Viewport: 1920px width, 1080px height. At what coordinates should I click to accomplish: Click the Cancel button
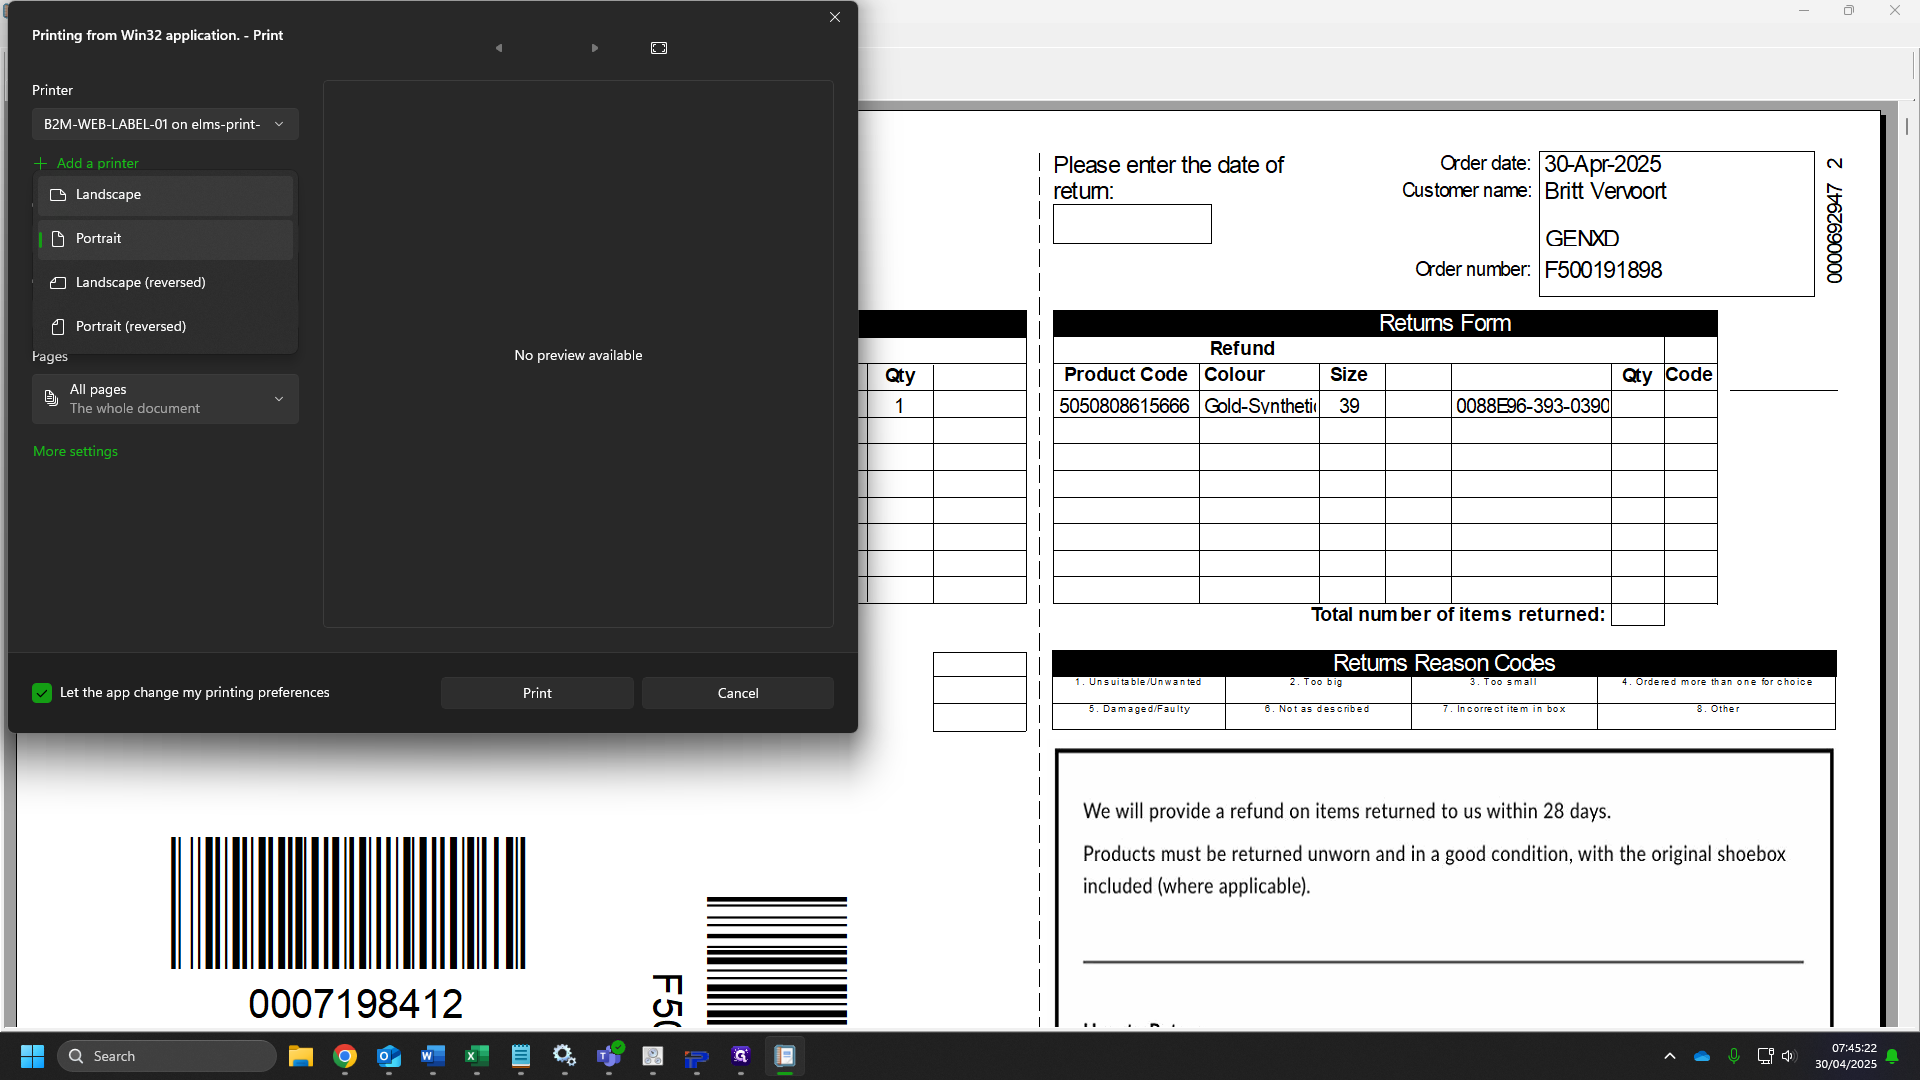coord(738,693)
